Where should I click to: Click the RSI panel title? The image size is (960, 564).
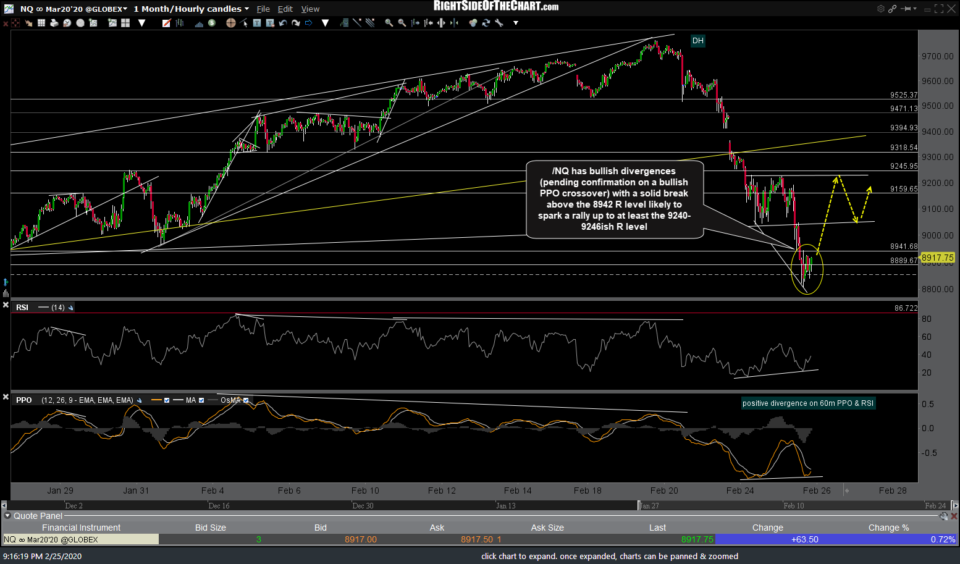22,307
